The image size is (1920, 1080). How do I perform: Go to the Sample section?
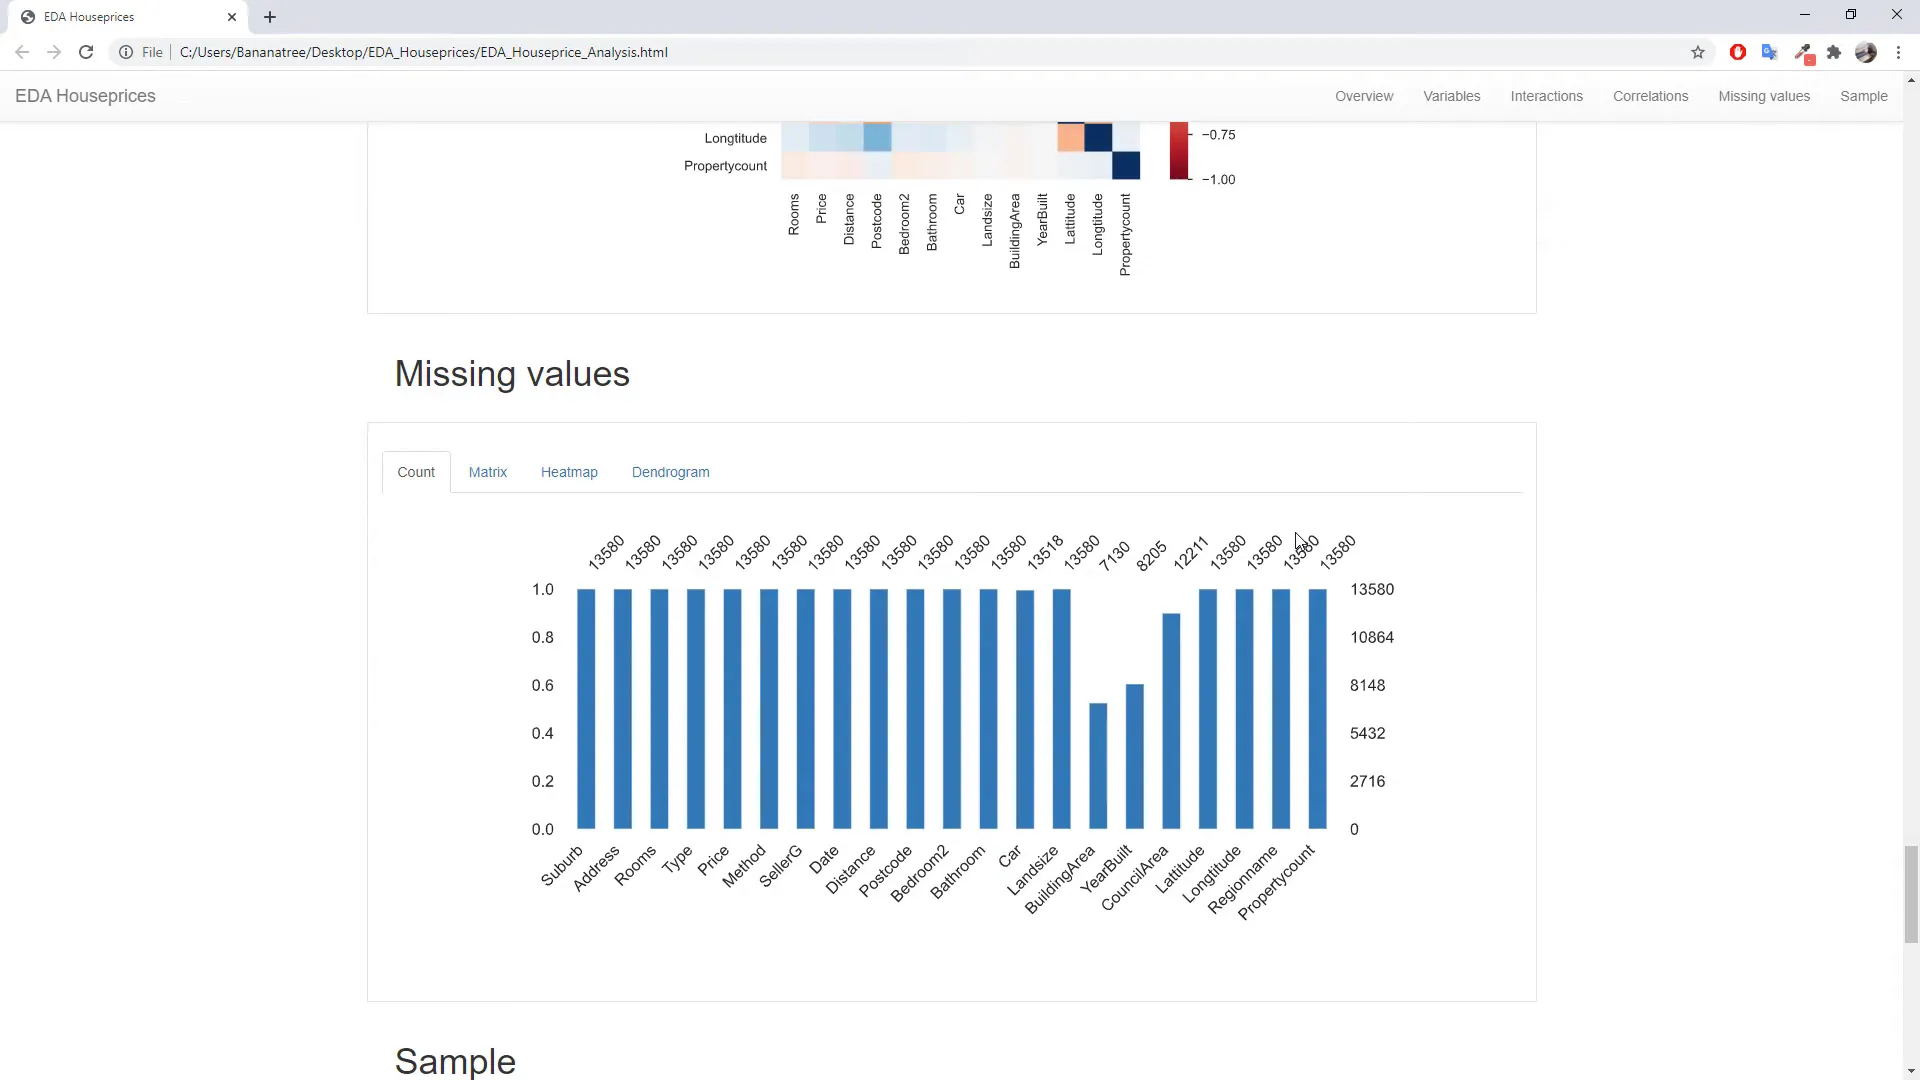[x=1863, y=95]
